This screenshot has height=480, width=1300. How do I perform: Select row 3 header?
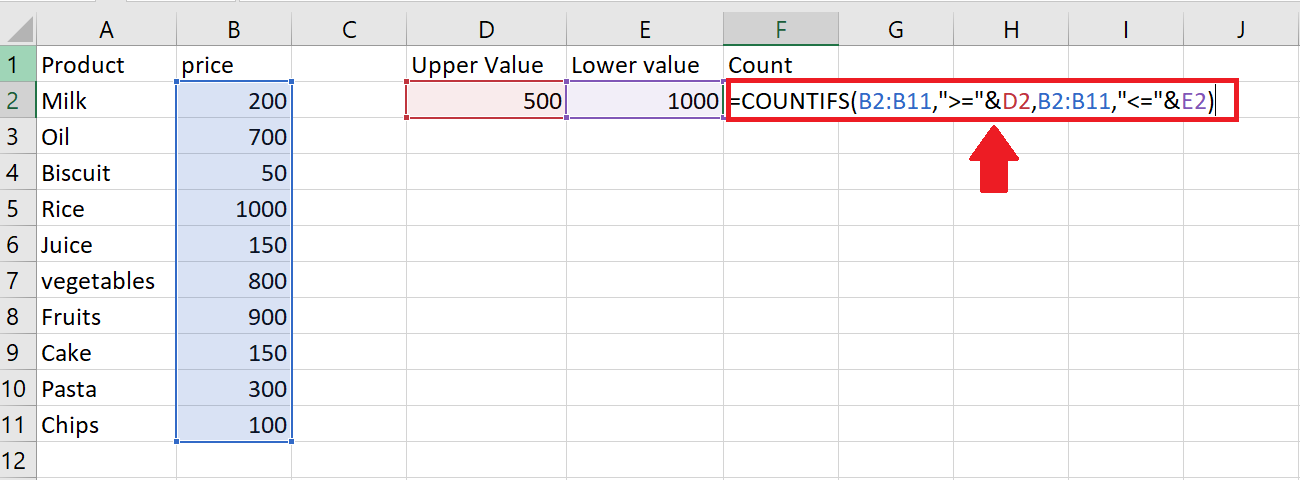pos(18,137)
